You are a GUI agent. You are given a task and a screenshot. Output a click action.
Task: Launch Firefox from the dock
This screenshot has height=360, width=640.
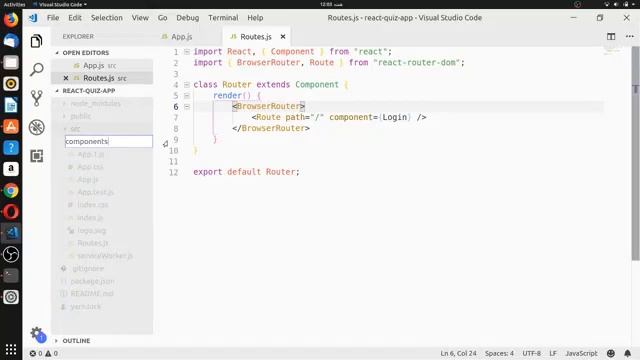click(11, 20)
